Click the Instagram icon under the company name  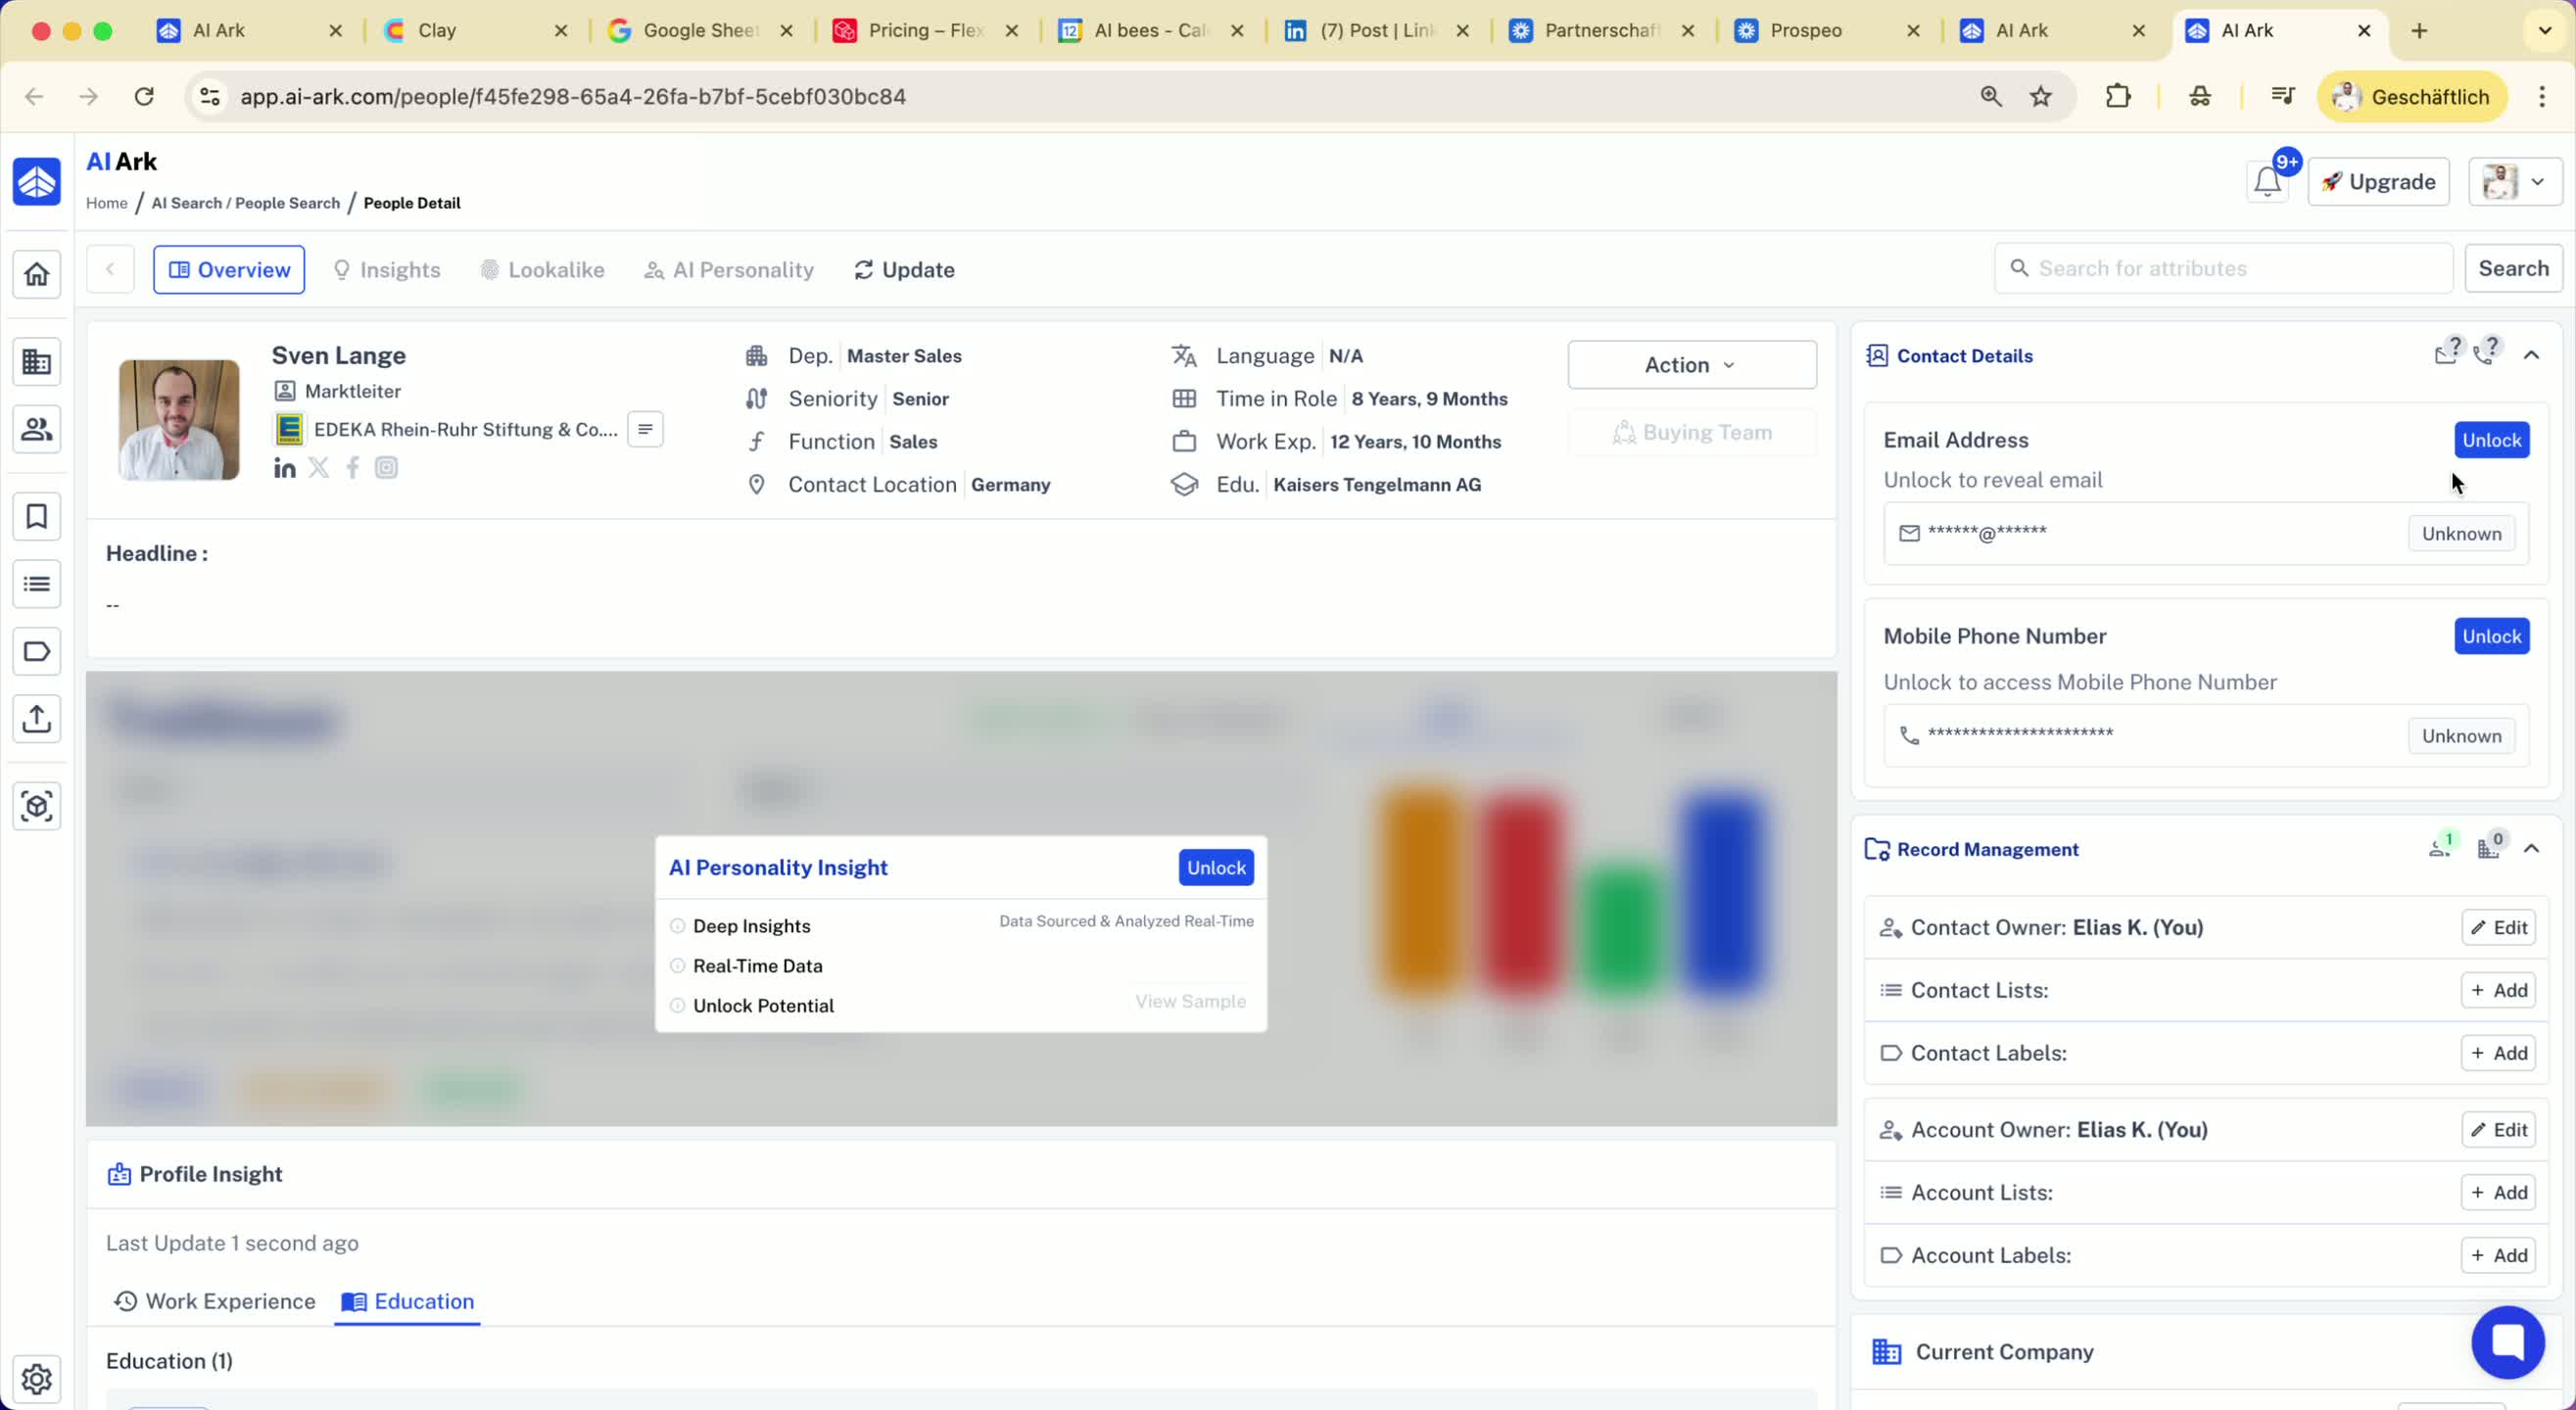tap(386, 468)
